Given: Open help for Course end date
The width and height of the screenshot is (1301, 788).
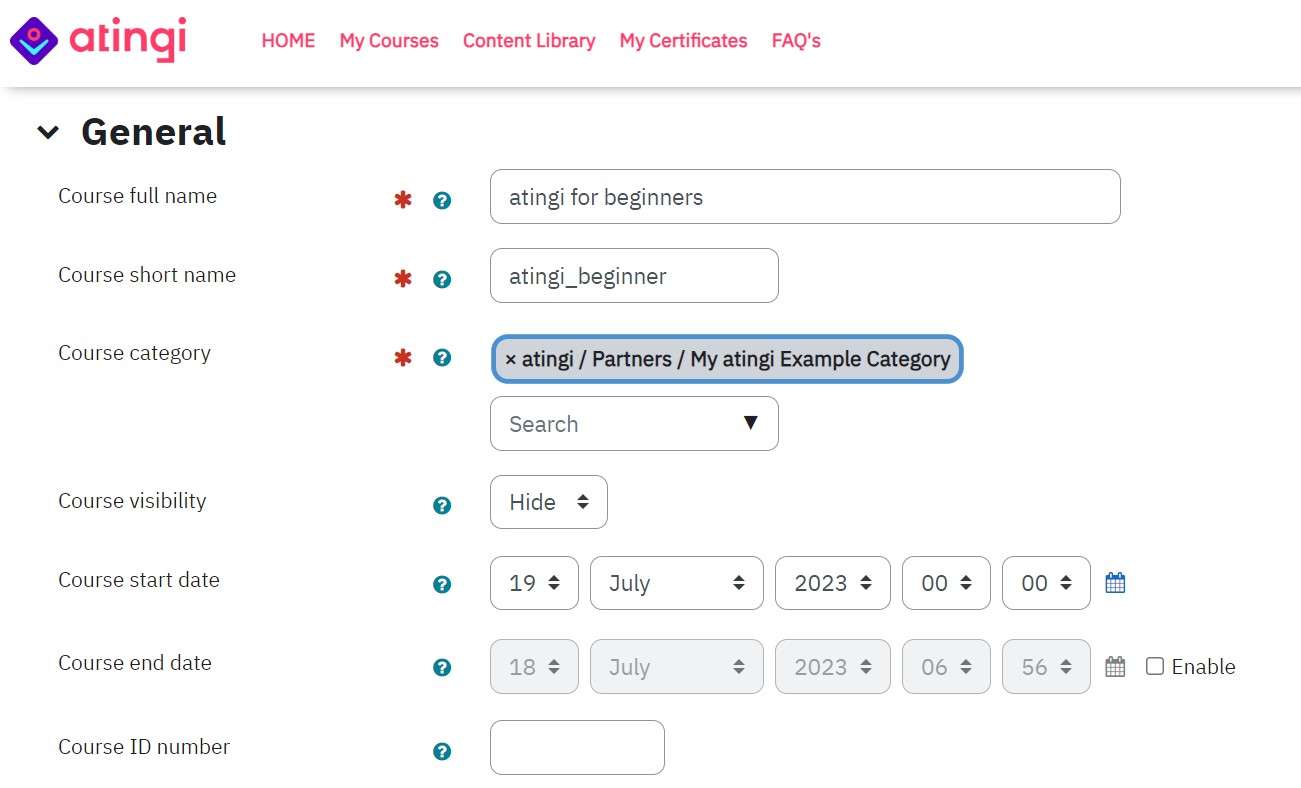Looking at the screenshot, I should (442, 667).
